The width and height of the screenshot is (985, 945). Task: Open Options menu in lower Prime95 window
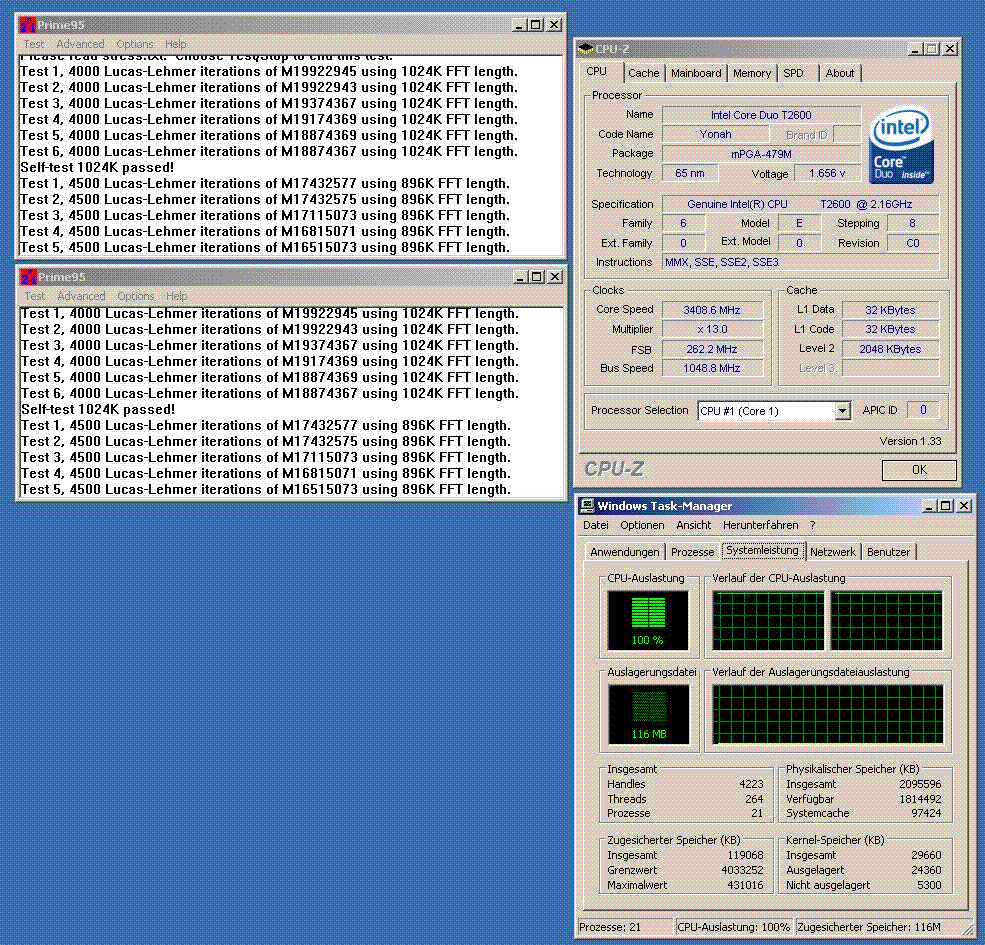(136, 296)
